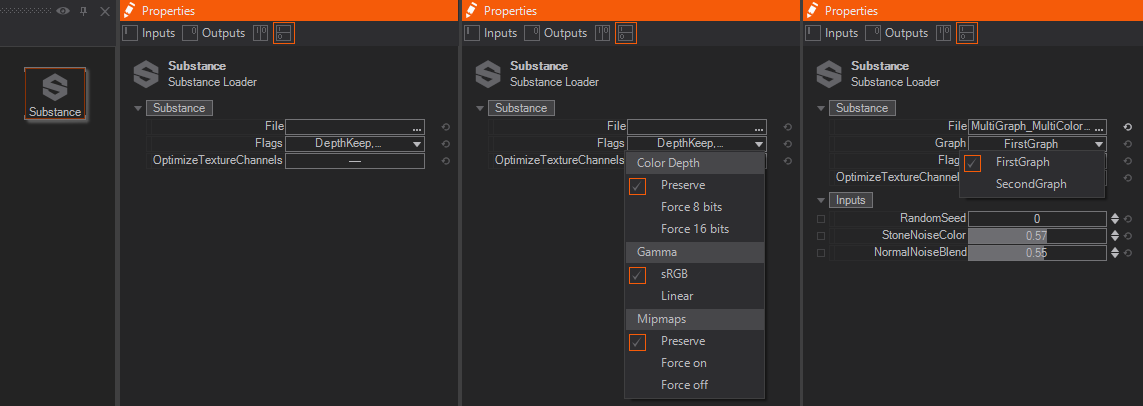Tick the checkbox left of RandomSeed
Viewport: 1143px width, 406px height.
click(821, 219)
